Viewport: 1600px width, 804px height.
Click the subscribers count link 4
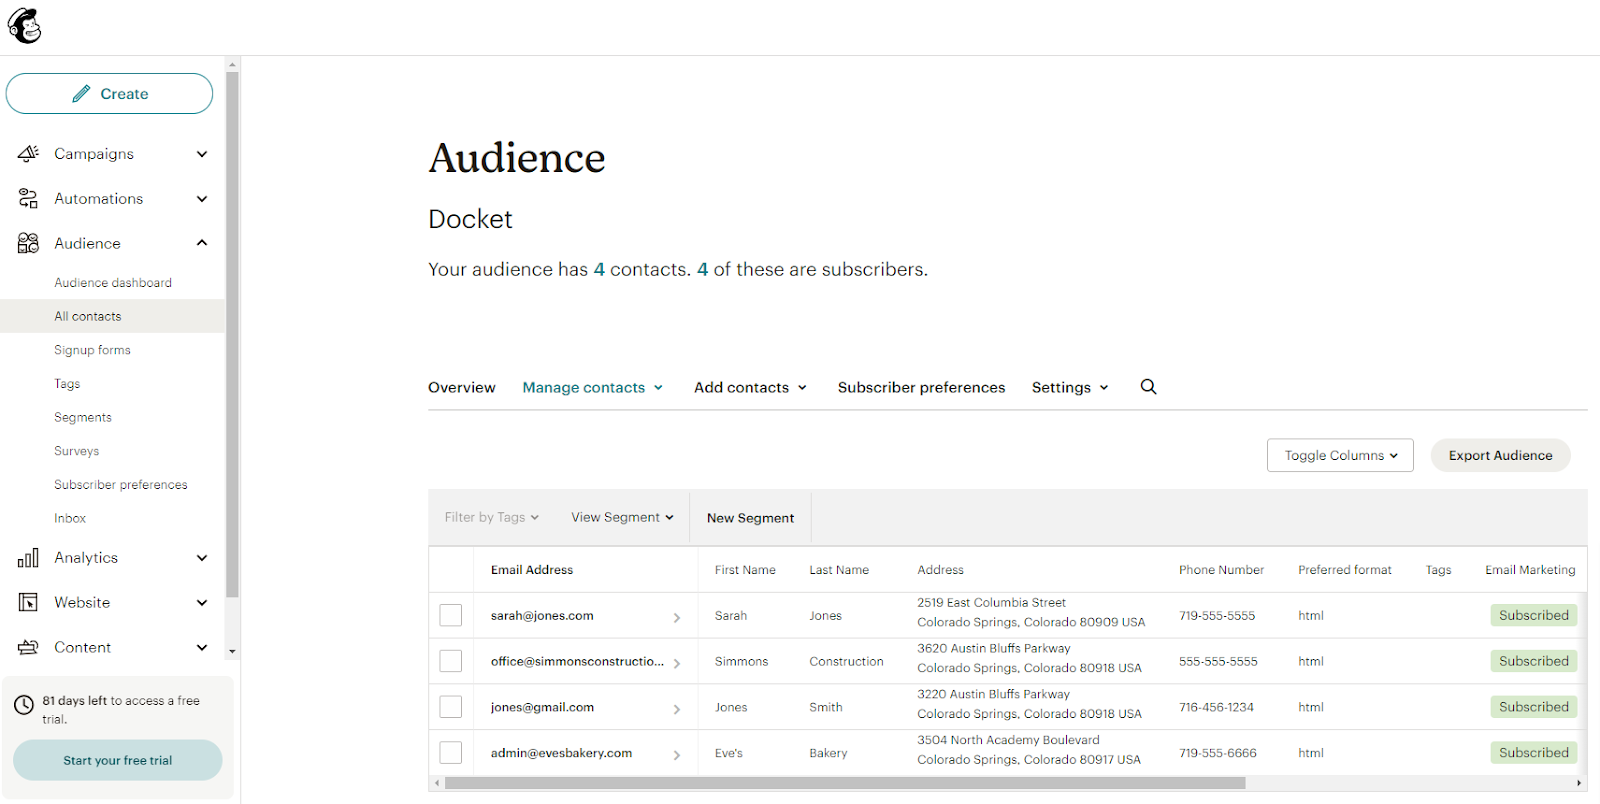coord(702,269)
